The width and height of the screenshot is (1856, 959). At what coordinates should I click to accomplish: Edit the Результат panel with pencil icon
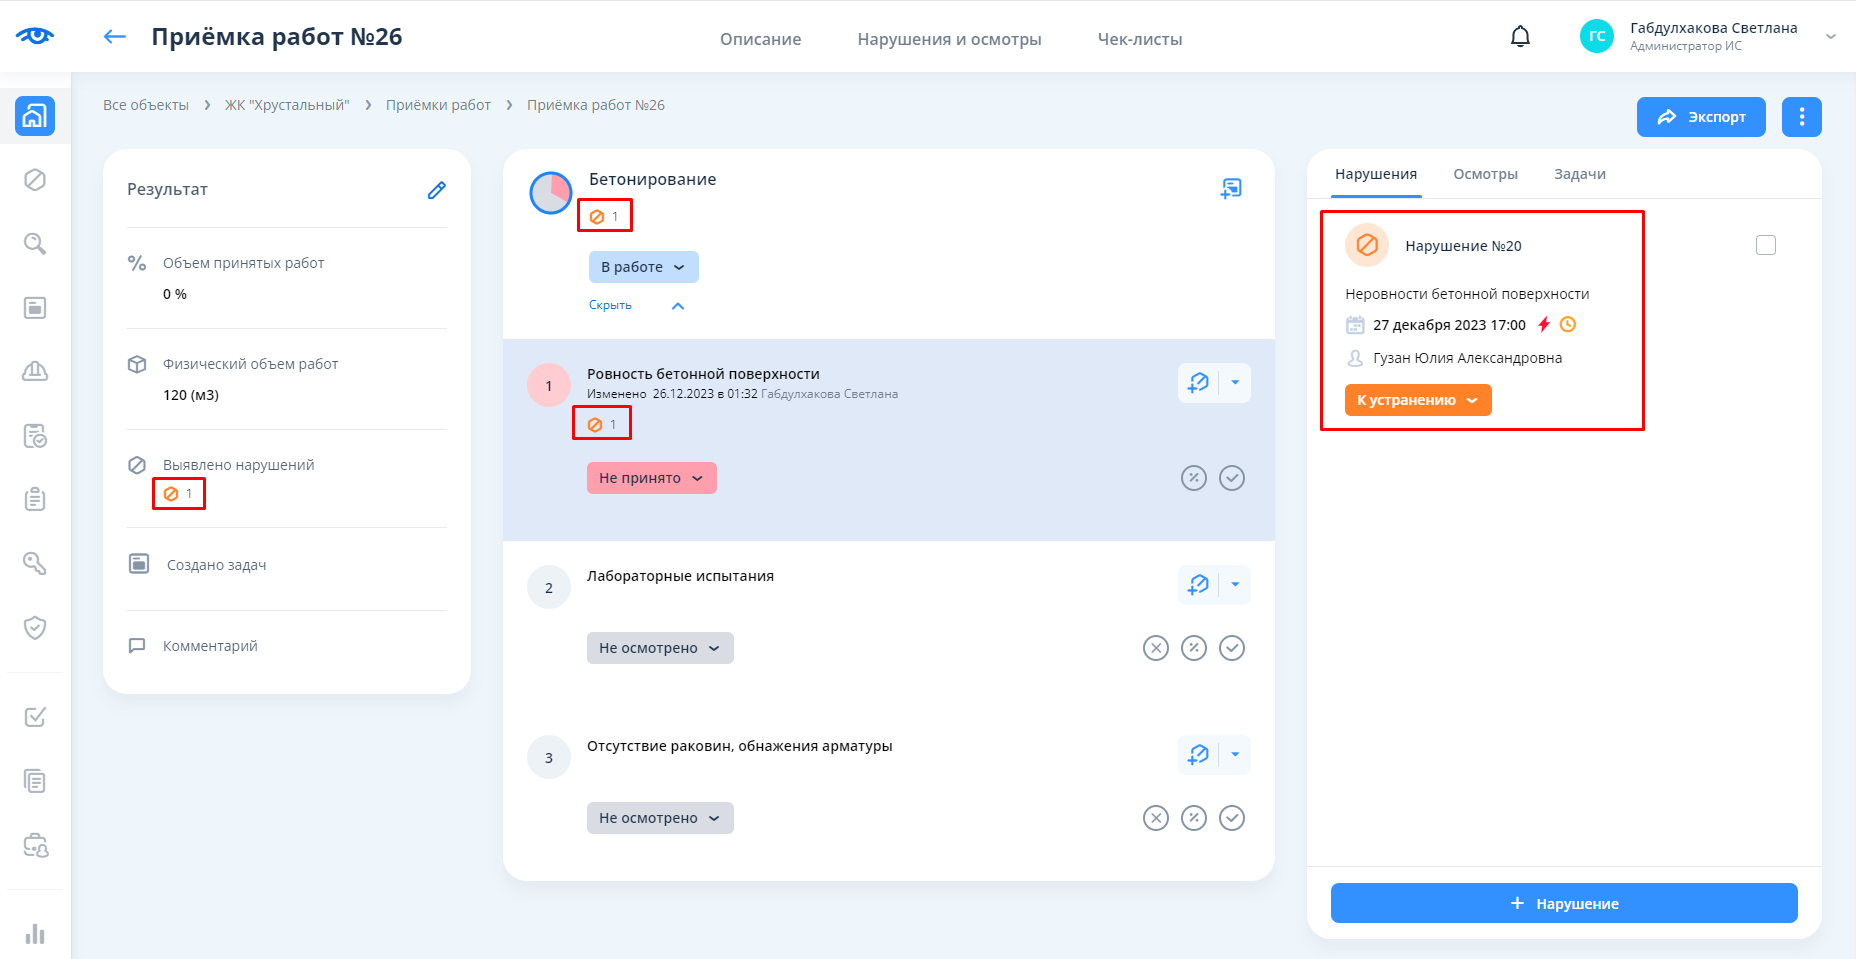pyautogui.click(x=436, y=190)
